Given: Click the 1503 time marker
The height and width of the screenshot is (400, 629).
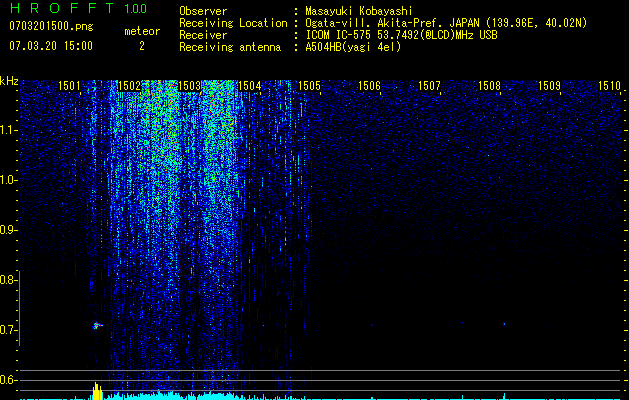Looking at the screenshot, I should click(189, 85).
